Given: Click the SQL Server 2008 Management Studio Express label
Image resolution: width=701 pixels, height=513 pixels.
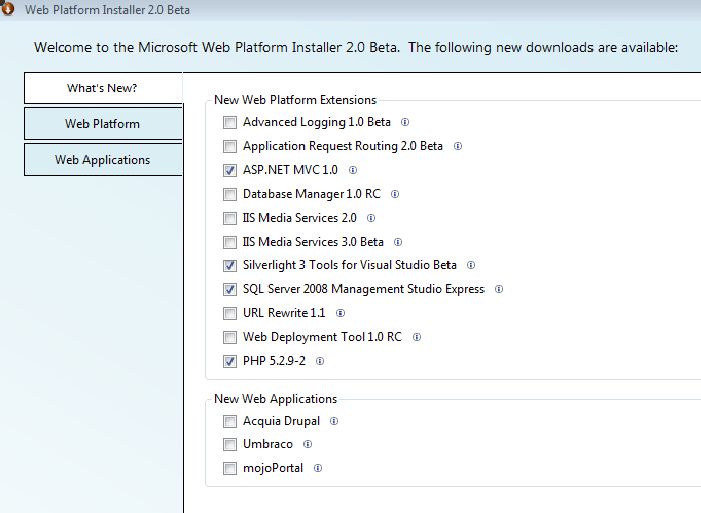Looking at the screenshot, I should tap(364, 289).
